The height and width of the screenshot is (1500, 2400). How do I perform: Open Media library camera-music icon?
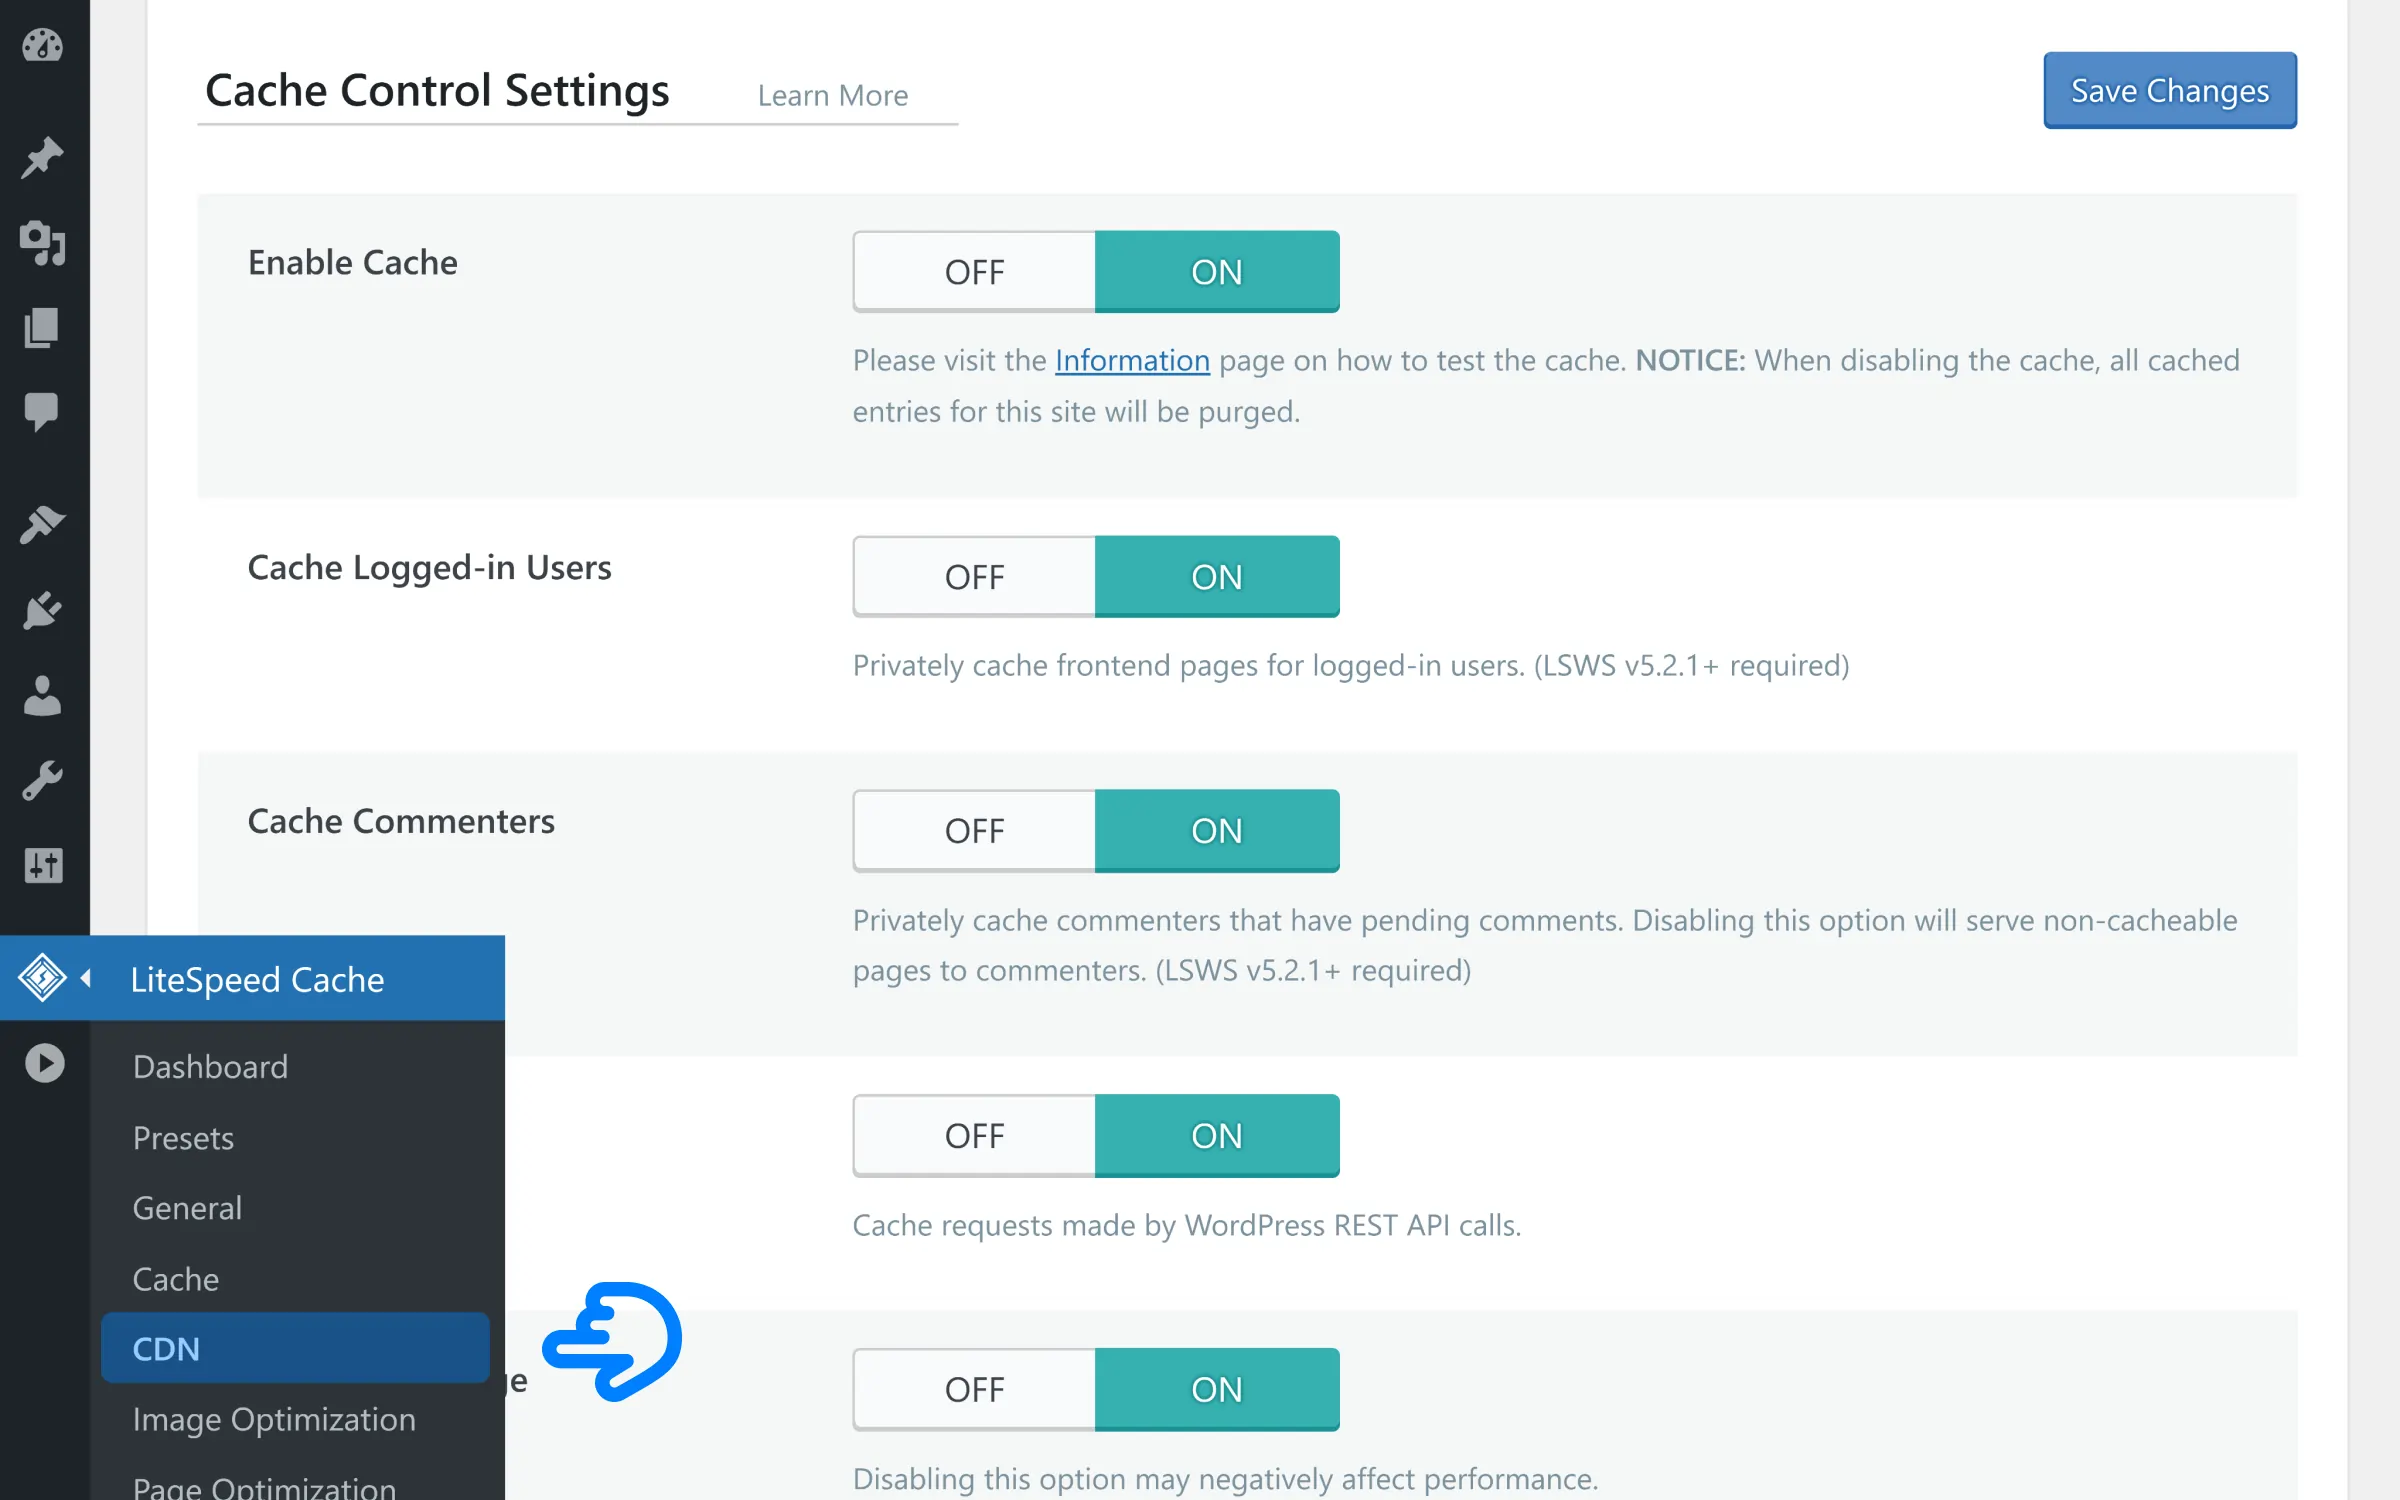point(42,243)
